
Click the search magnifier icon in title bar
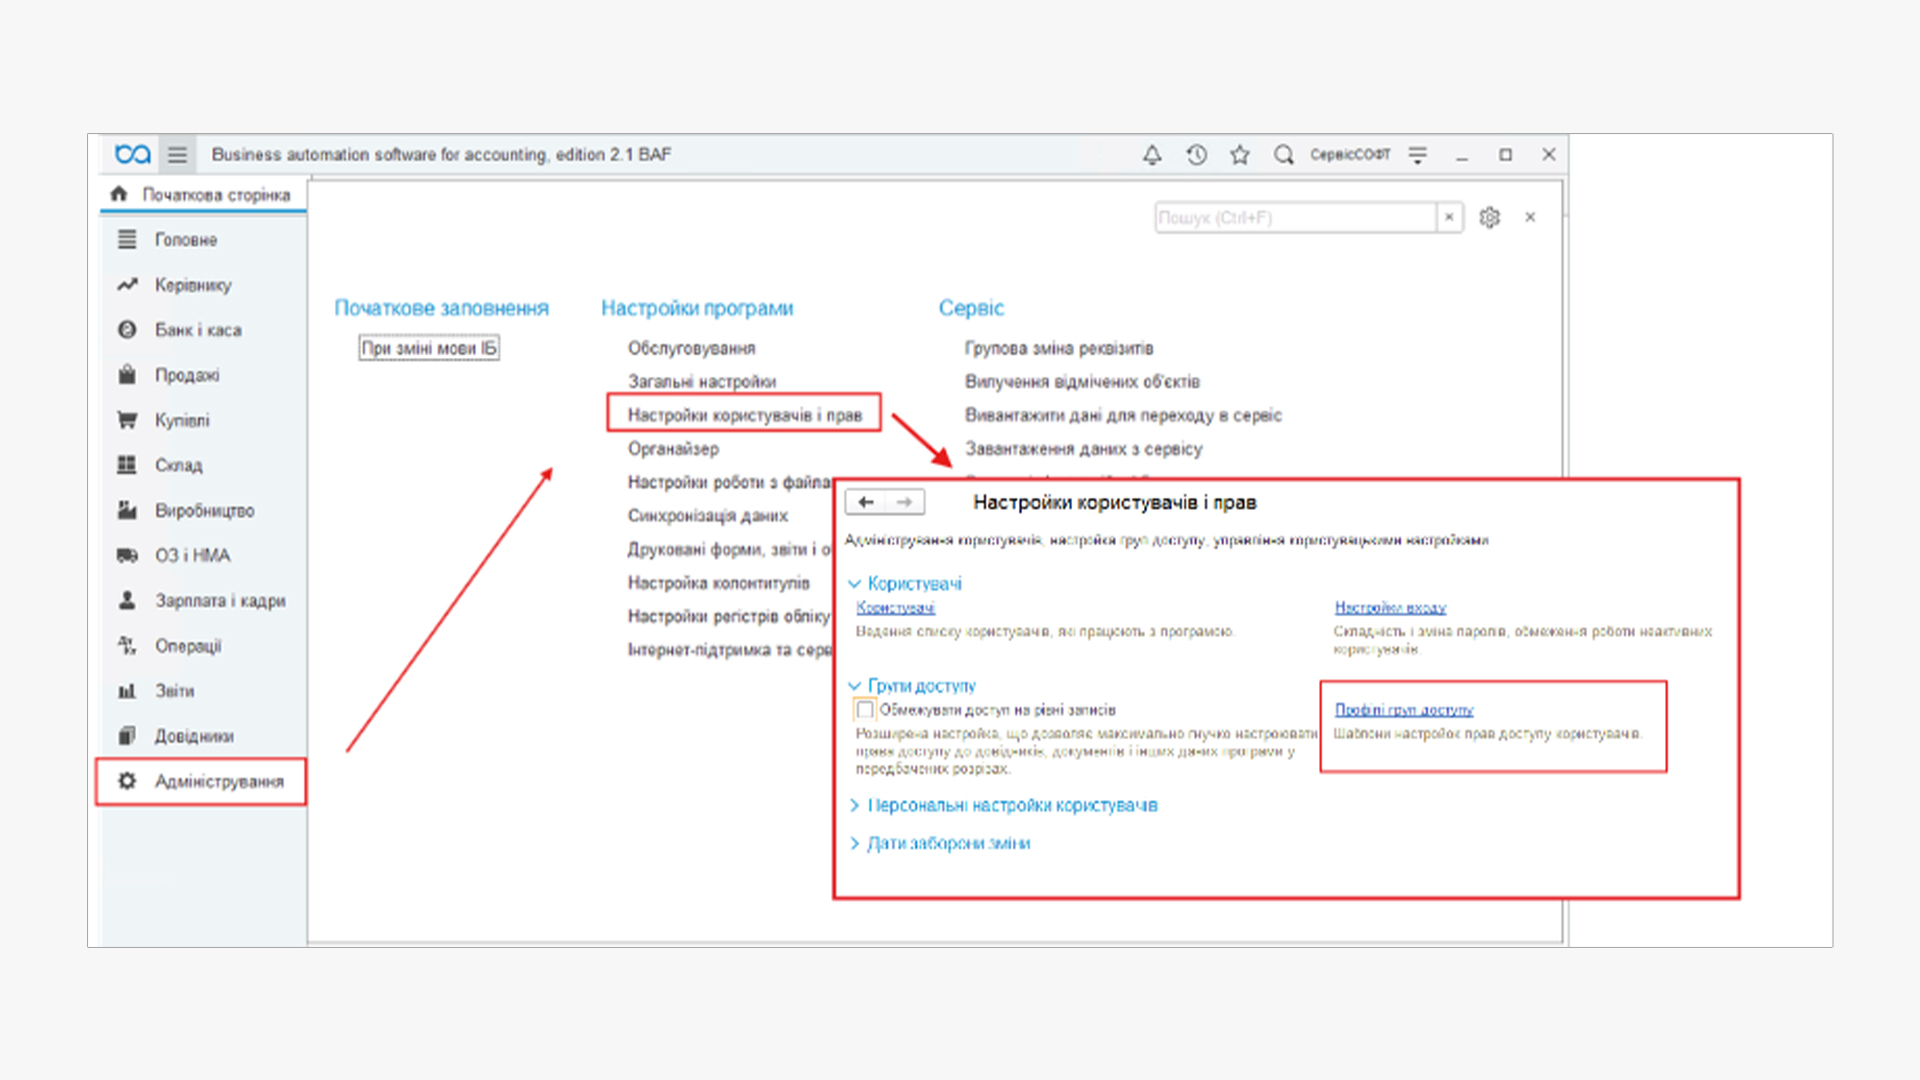point(1284,155)
